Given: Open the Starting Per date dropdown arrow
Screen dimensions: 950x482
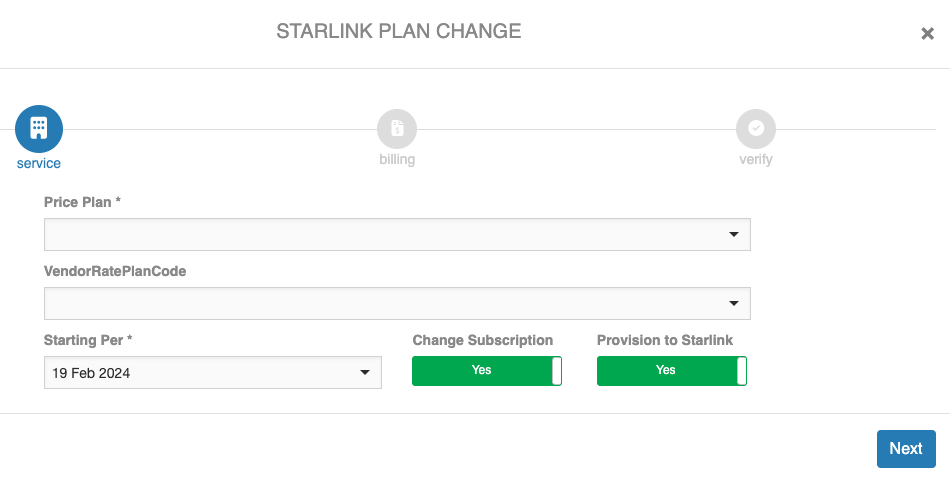Looking at the screenshot, I should pos(365,373).
